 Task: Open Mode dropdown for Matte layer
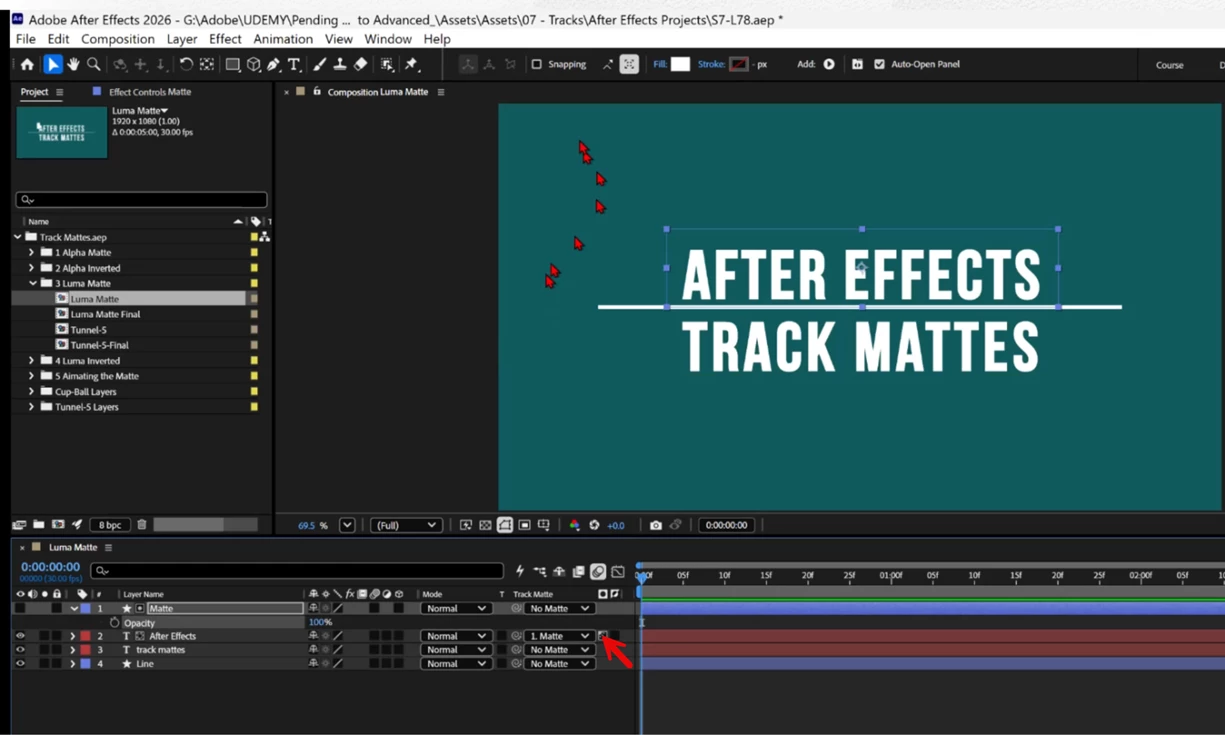(455, 608)
